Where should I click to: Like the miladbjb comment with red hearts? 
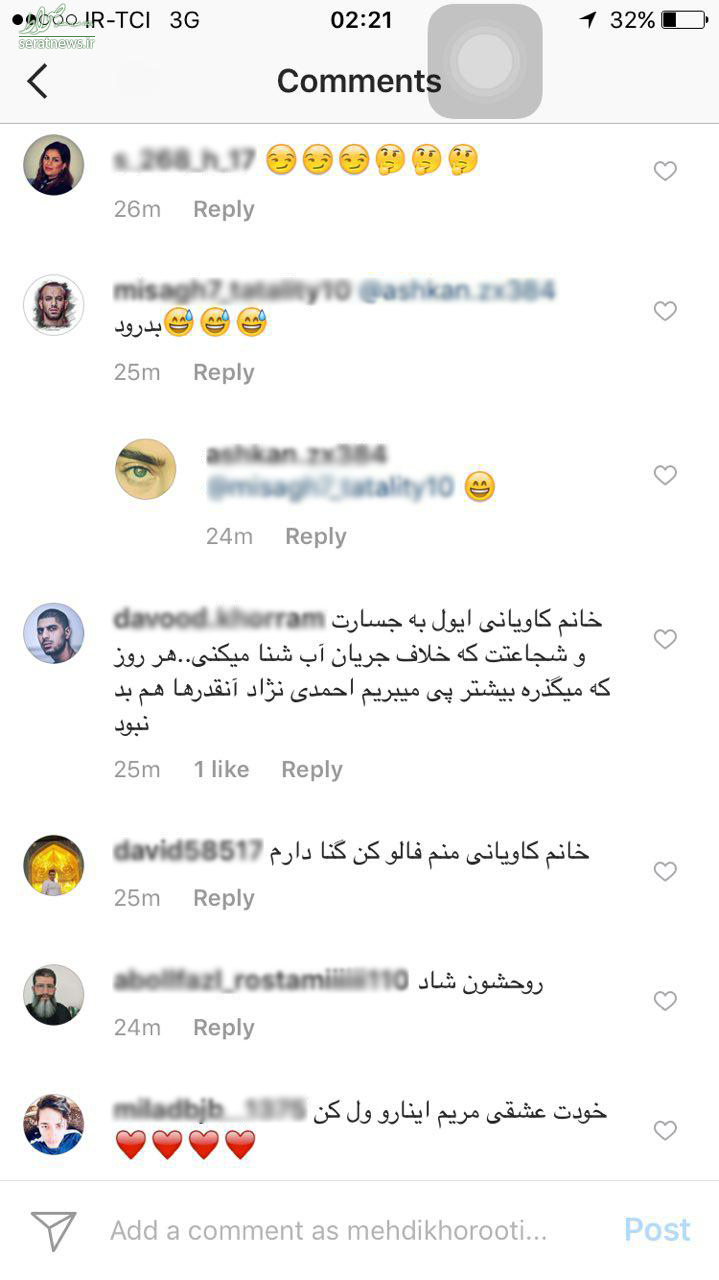point(665,1130)
